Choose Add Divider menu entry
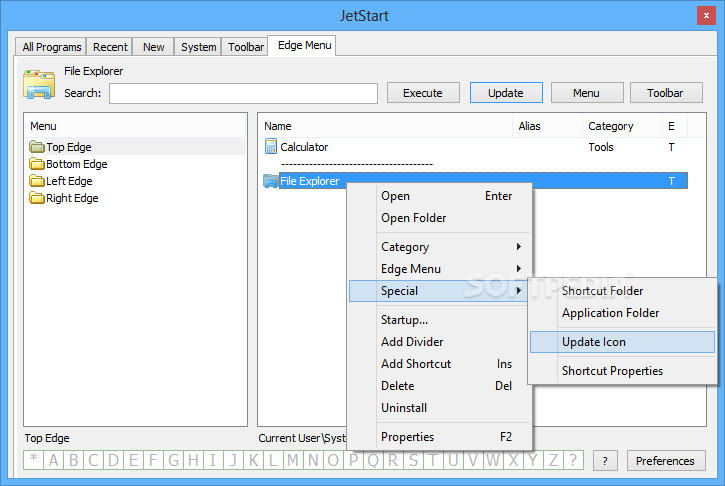The height and width of the screenshot is (486, 725). pyautogui.click(x=439, y=342)
